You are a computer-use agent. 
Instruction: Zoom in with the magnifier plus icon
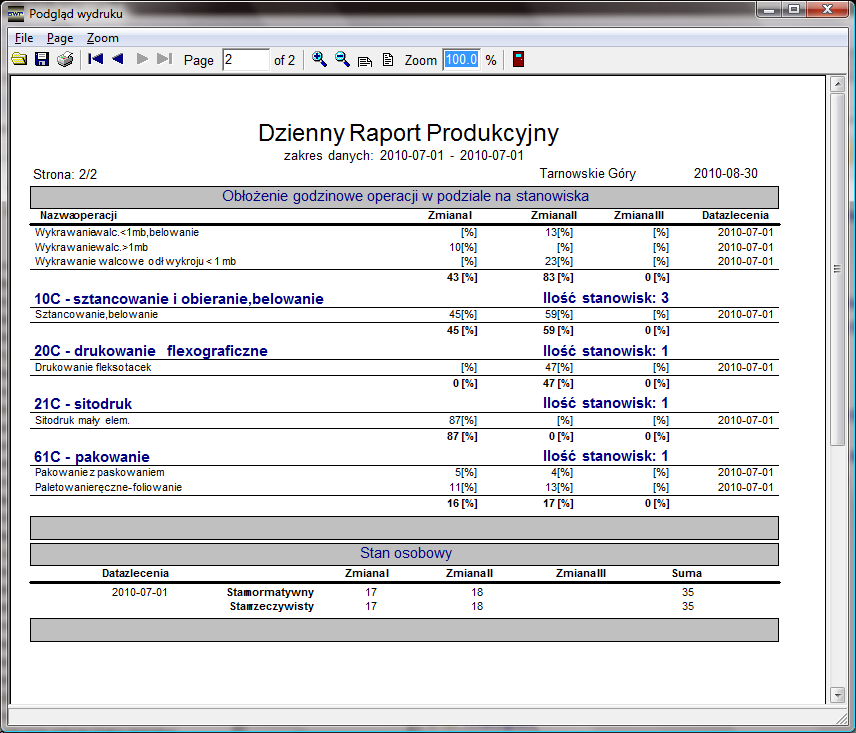[x=320, y=60]
